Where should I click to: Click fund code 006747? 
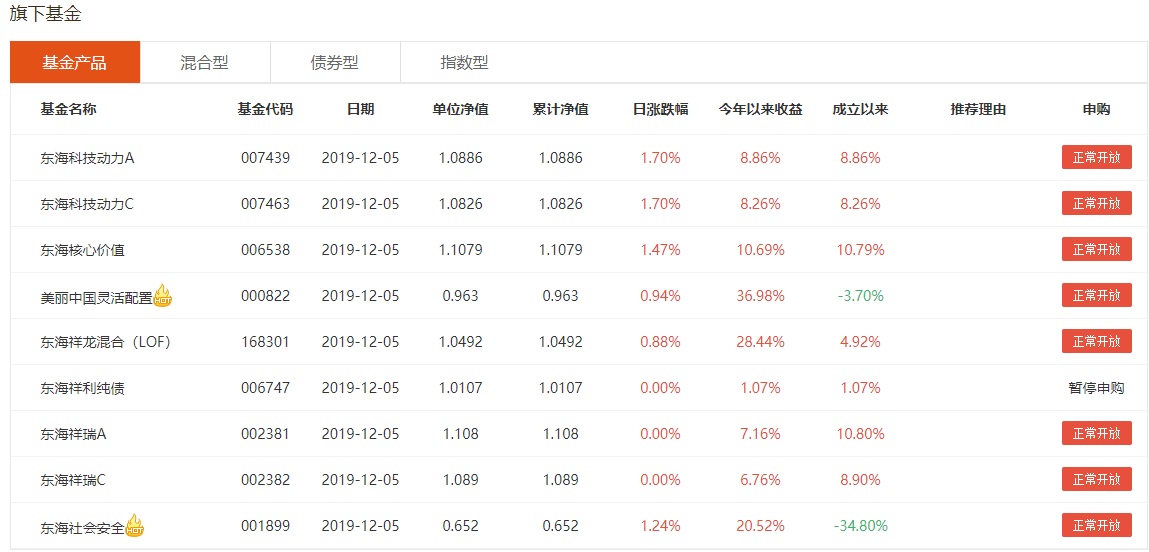(265, 388)
